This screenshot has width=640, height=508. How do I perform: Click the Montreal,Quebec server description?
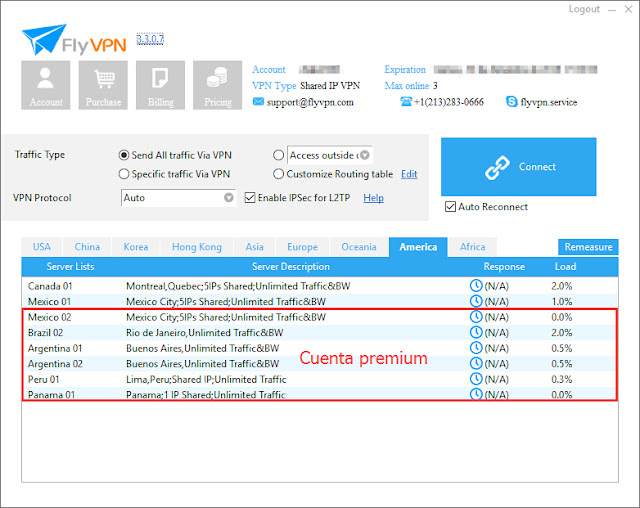click(238, 286)
